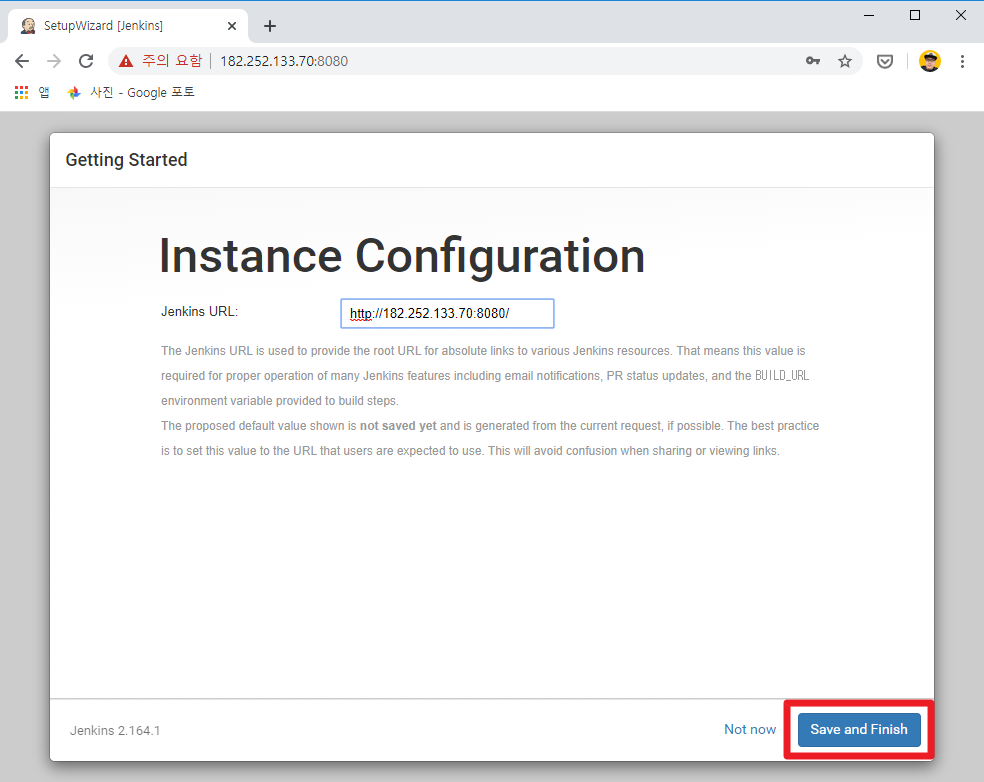
Task: Open a new browser tab
Action: [269, 26]
